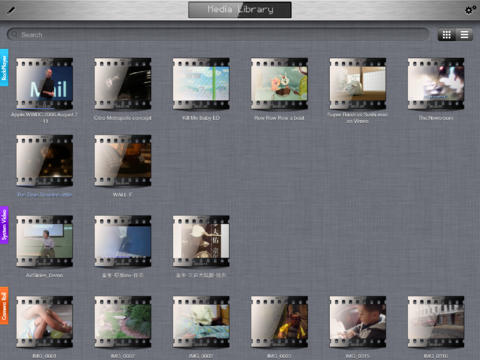
Task: Open the Camera Roll video of the child
Action: [x=358, y=322]
